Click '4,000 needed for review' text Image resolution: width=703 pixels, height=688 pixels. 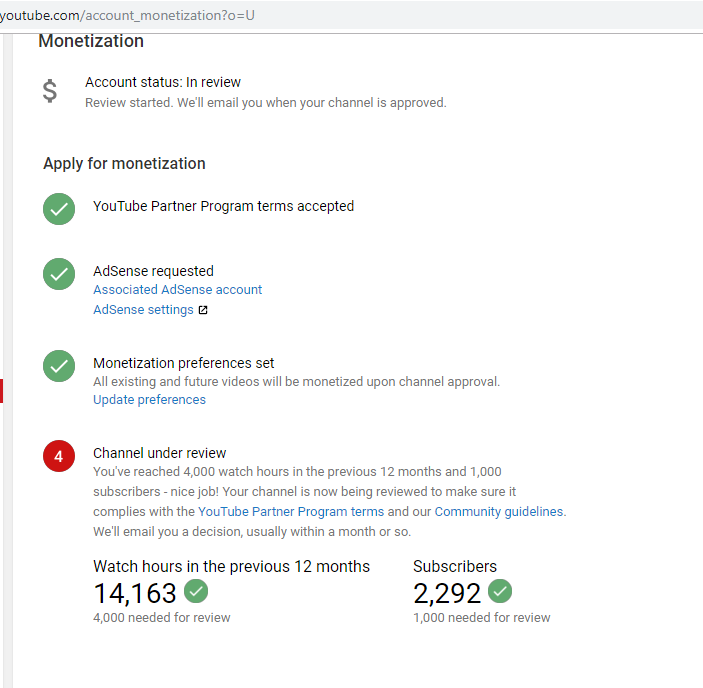click(162, 618)
